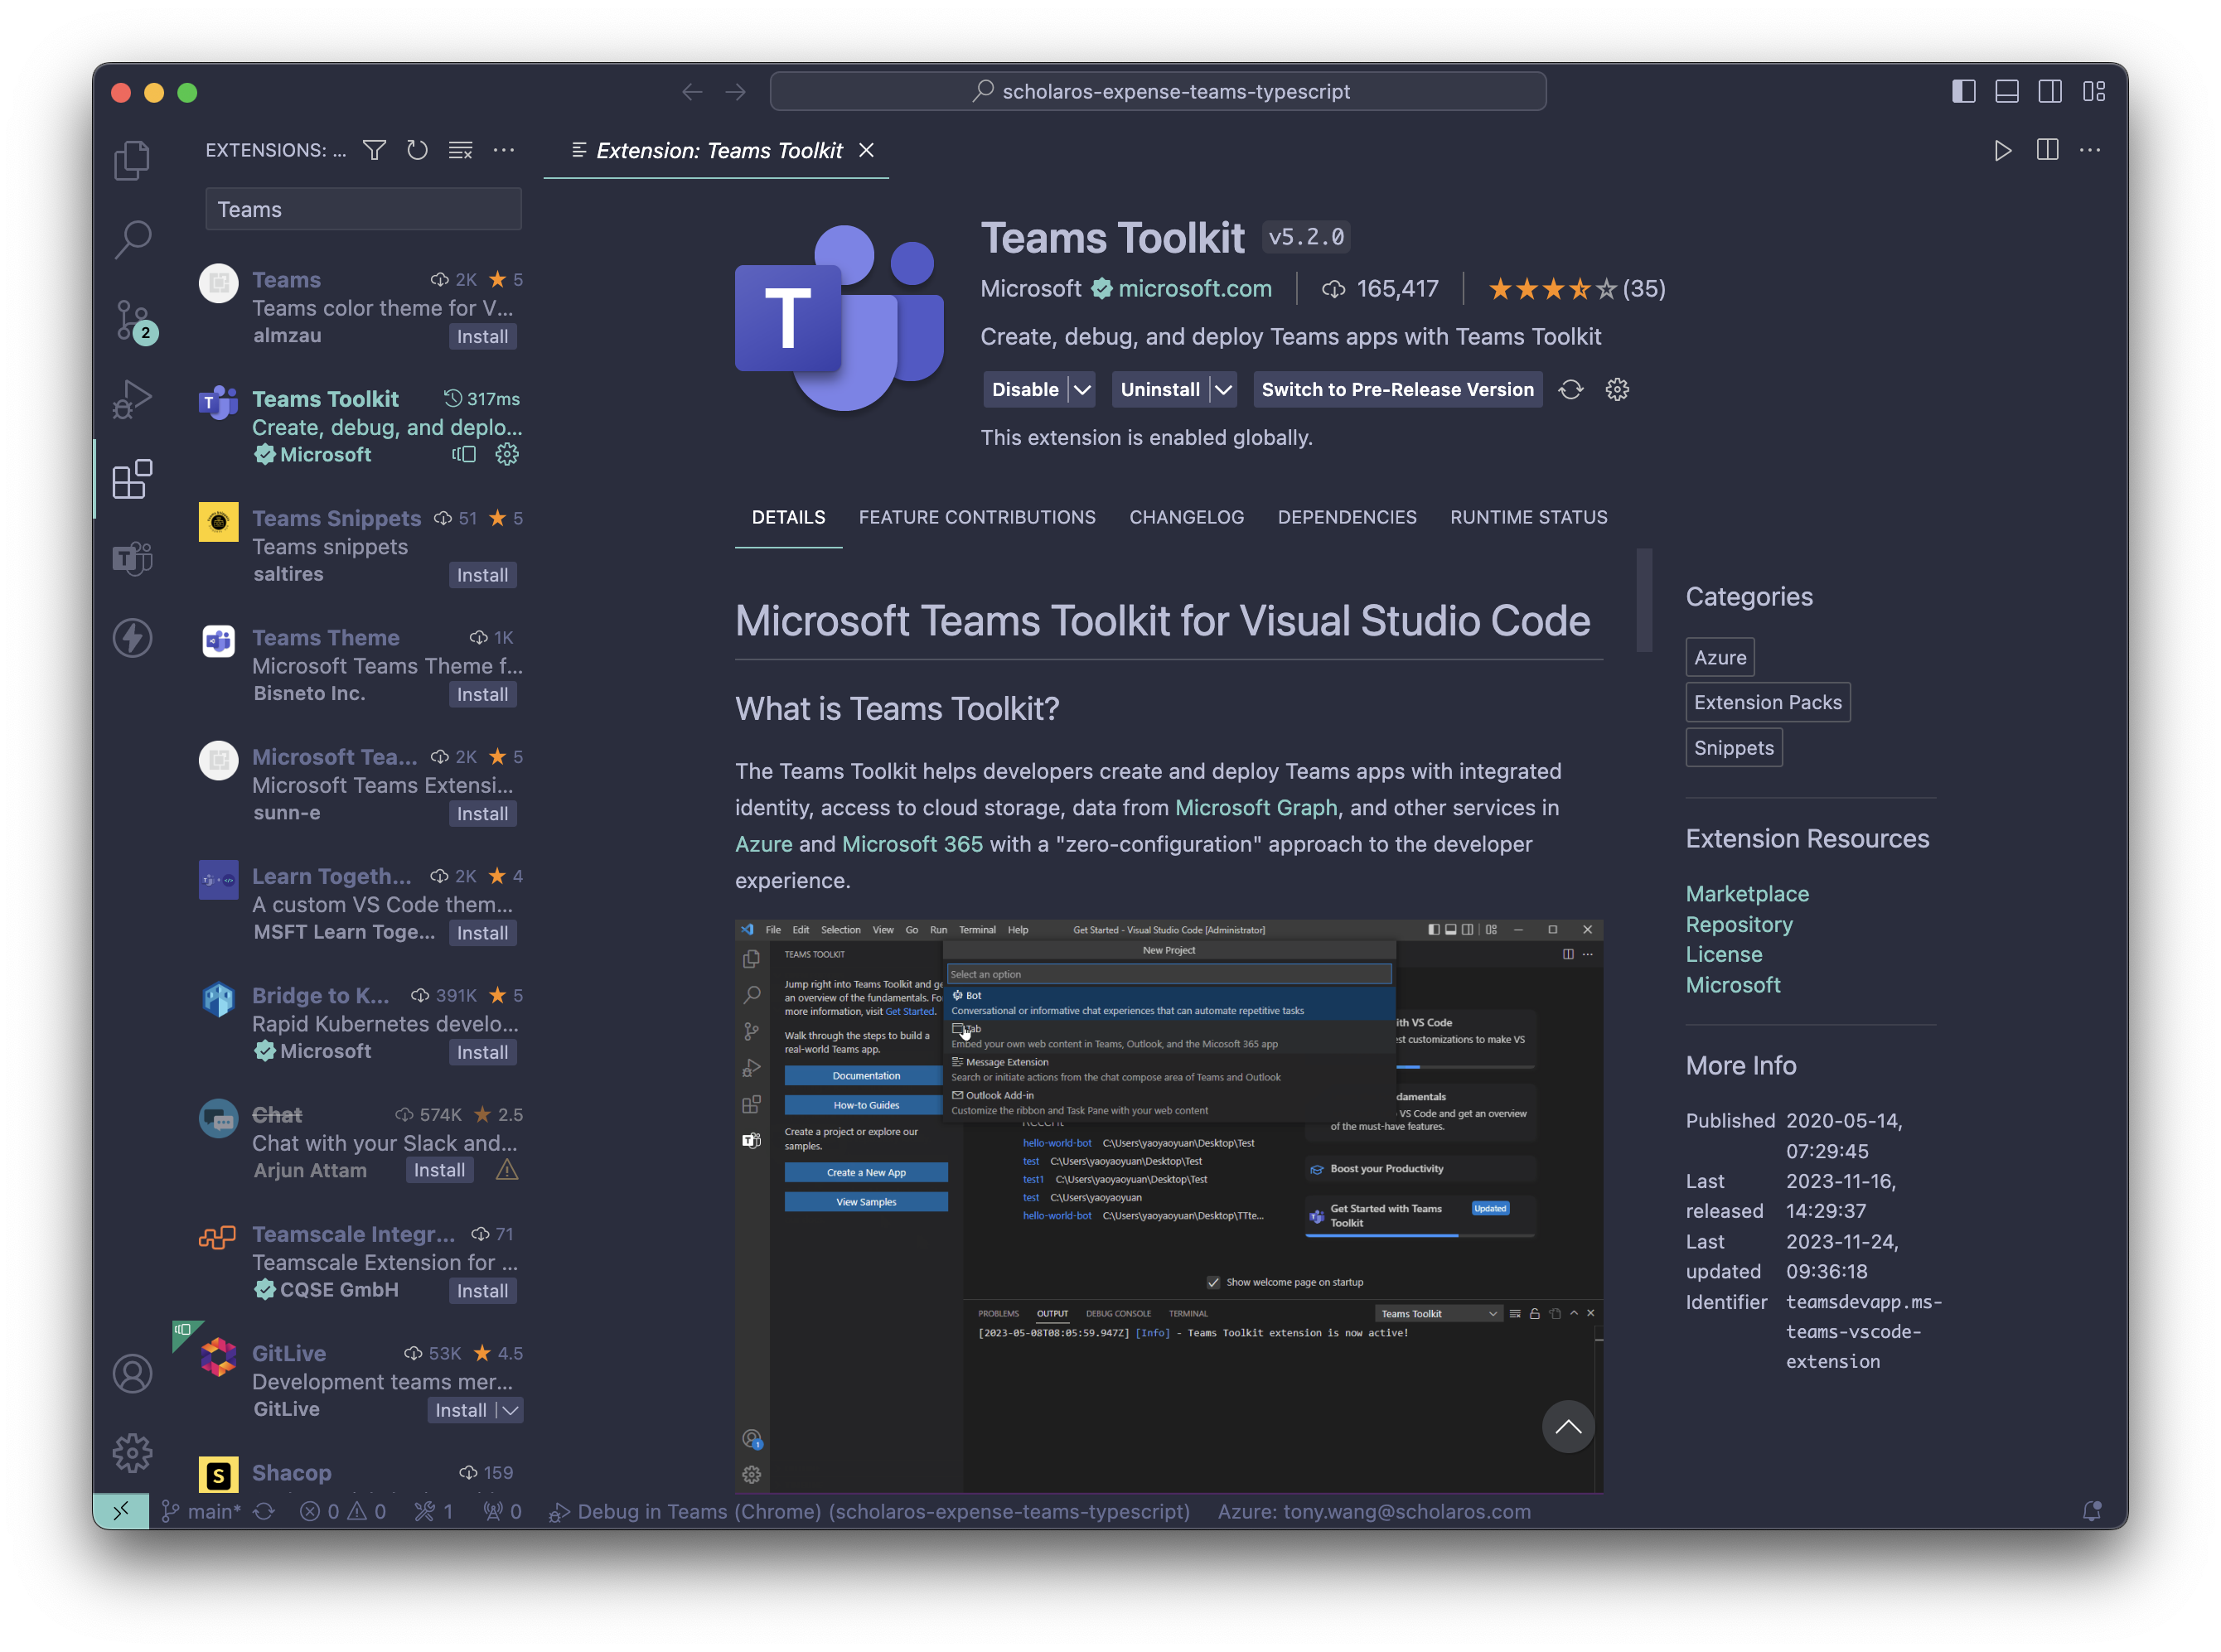2221x1652 pixels.
Task: Clear extensions search results icon
Action: tap(460, 150)
